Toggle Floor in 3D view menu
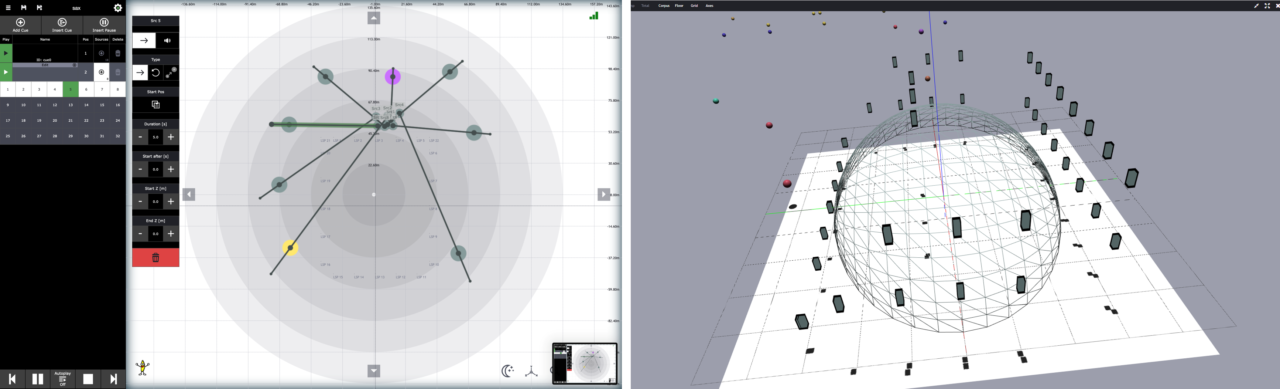This screenshot has height=389, width=1280. click(x=679, y=6)
